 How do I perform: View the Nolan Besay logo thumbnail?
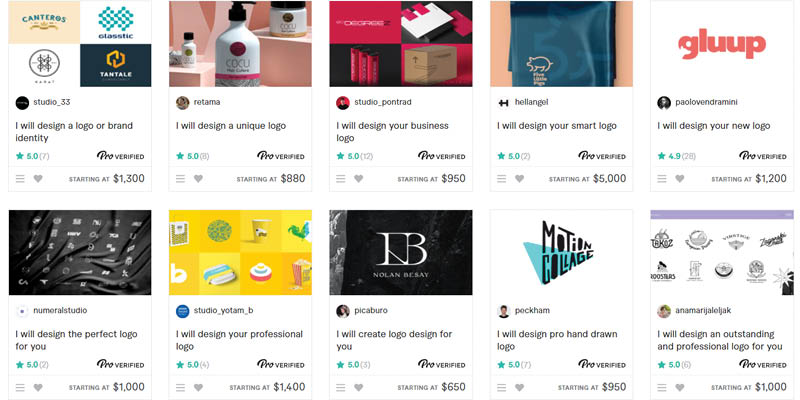[x=401, y=253]
